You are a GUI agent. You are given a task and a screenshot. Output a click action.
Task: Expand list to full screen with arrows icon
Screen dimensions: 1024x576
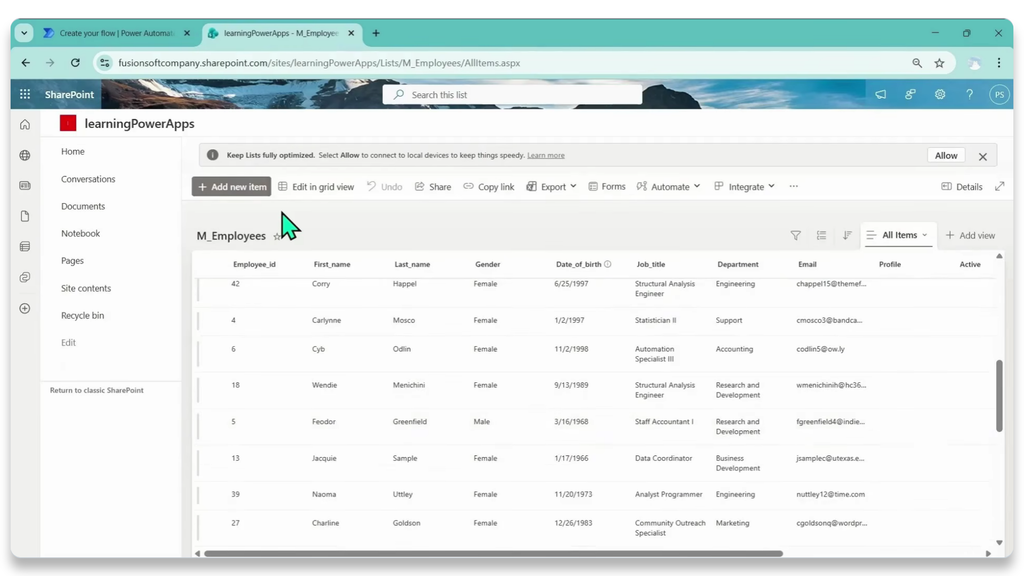[1000, 186]
